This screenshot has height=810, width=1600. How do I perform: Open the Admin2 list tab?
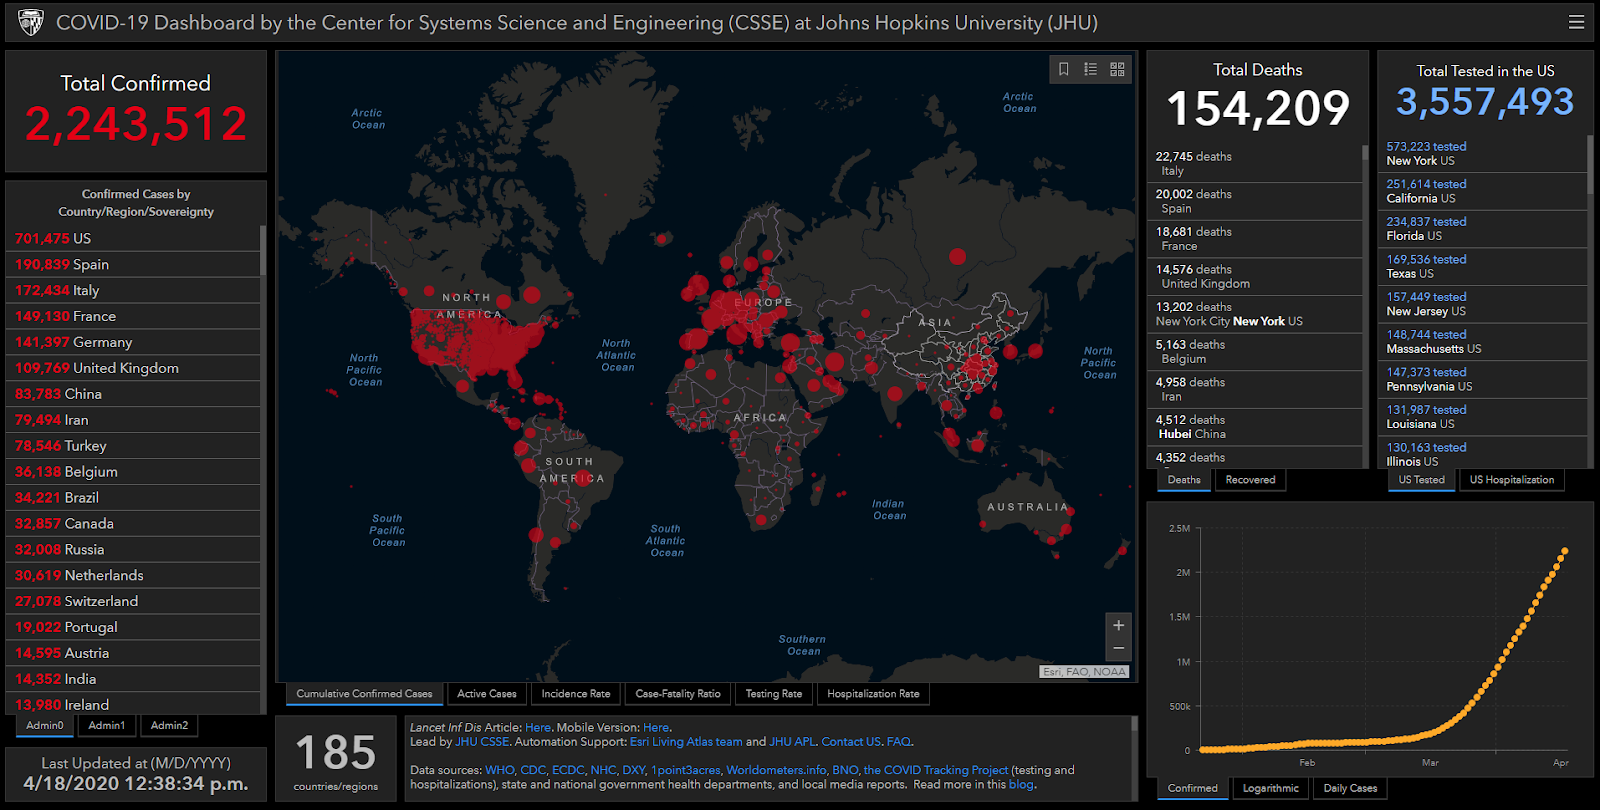pos(169,726)
